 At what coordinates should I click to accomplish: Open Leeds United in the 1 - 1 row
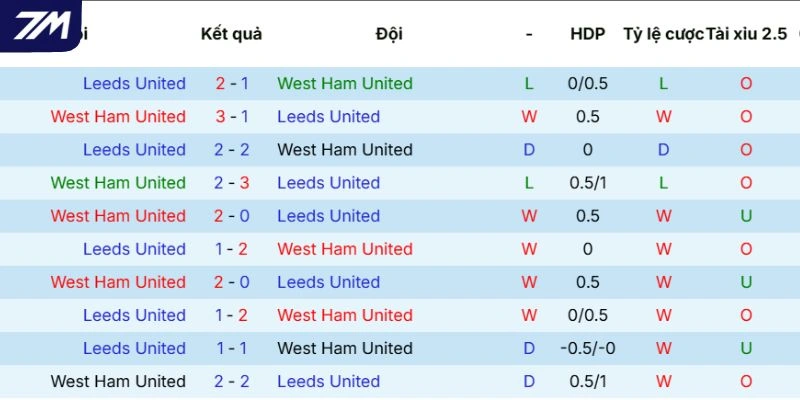pos(134,348)
